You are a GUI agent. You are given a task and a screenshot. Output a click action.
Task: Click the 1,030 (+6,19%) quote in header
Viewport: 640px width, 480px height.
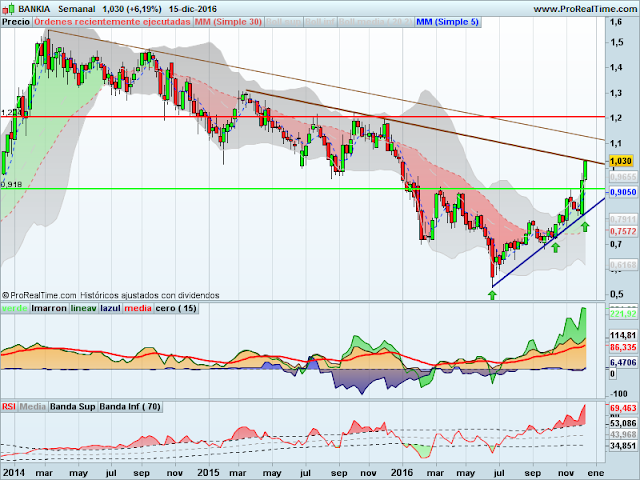tap(131, 9)
